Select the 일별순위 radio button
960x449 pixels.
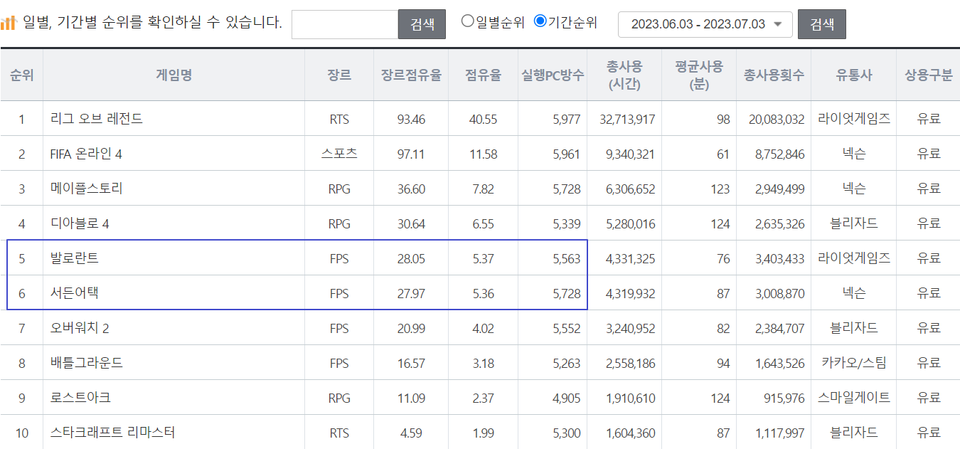point(467,22)
